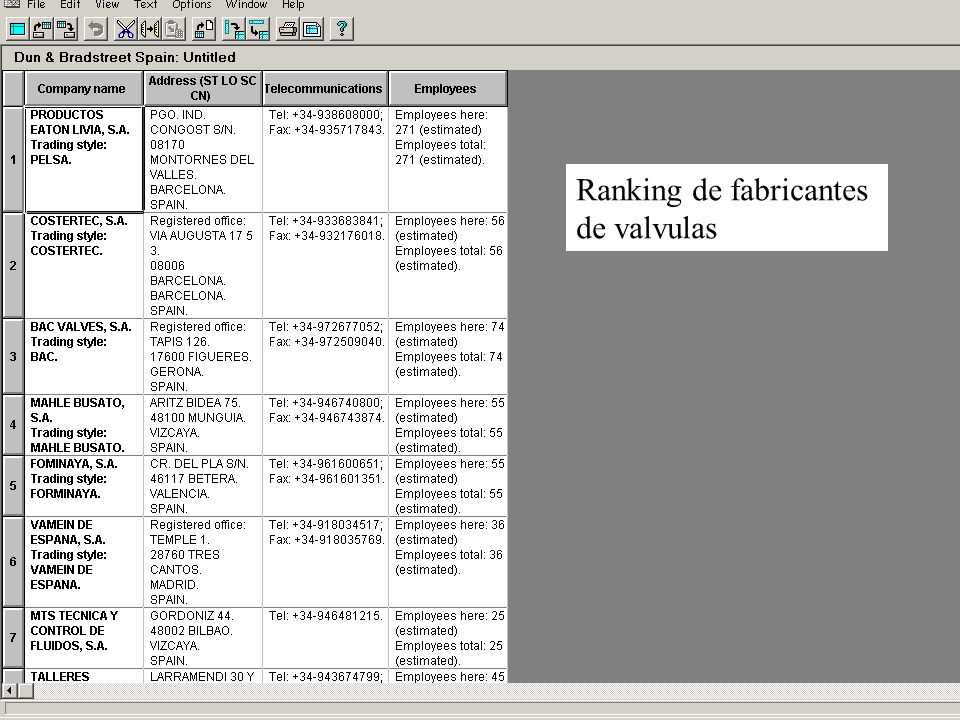Click the table's top-left select-all corner
Screen dimensions: 960x720
(13, 88)
